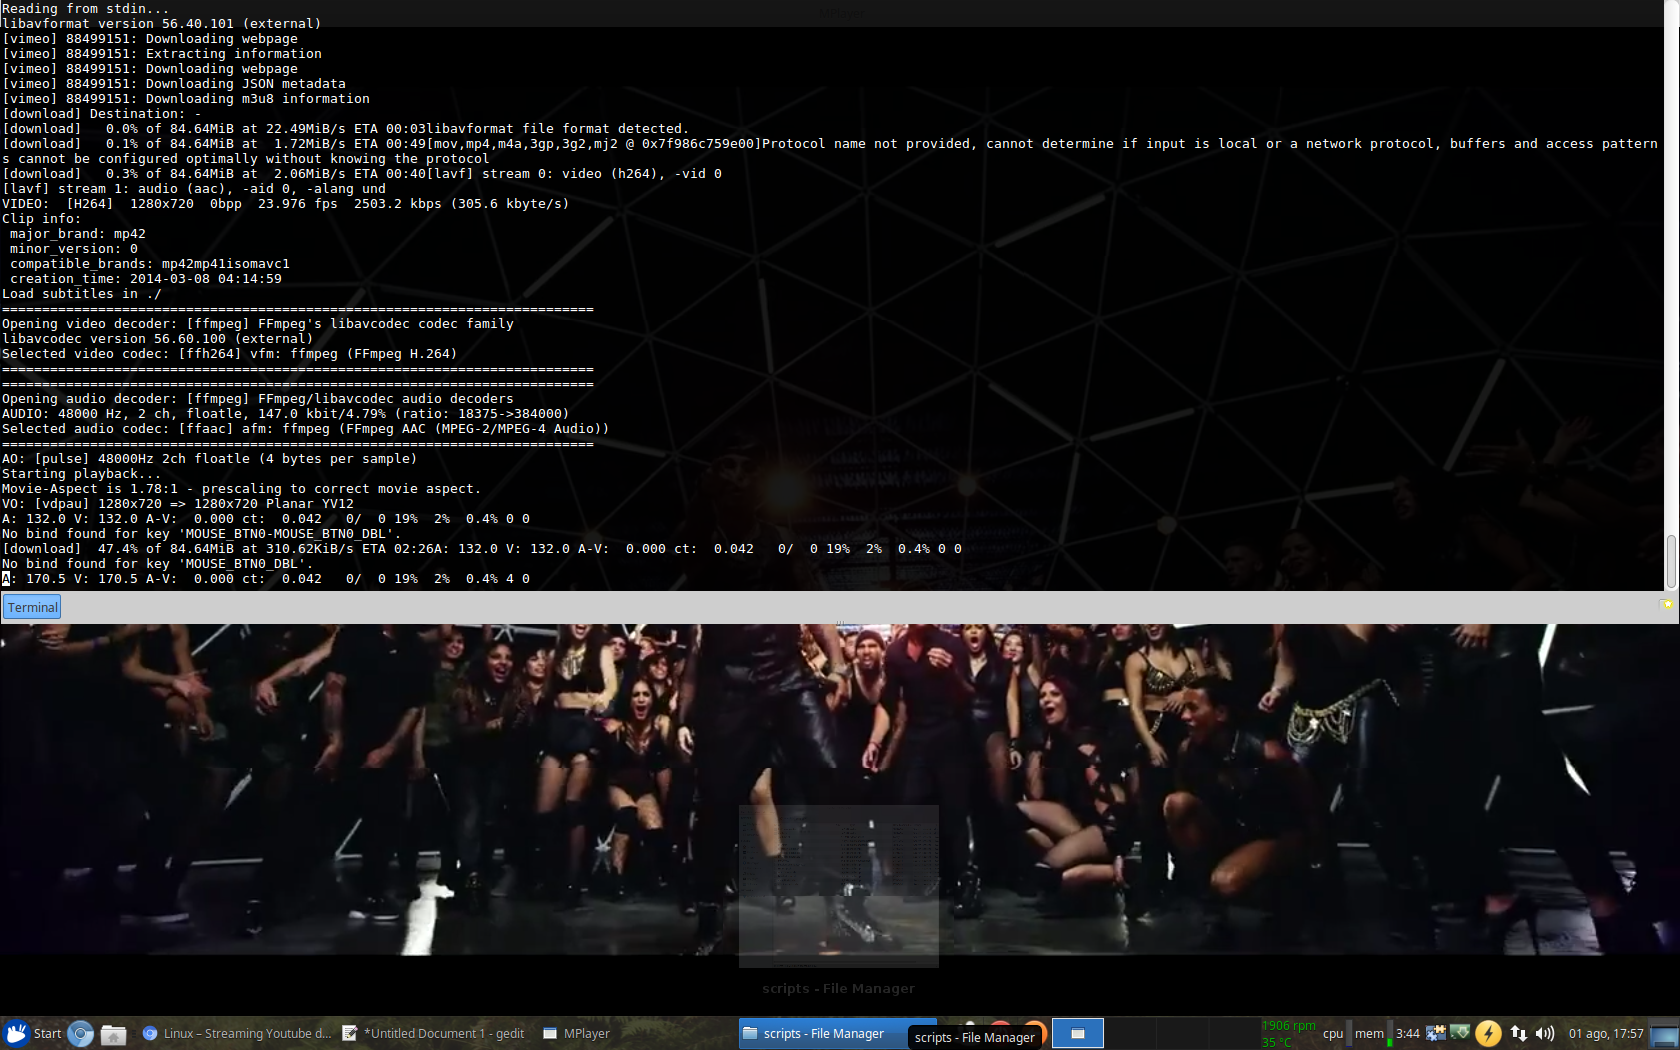The image size is (1680, 1050).
Task: Click the 'major_brand: mp42' line
Action: 78,234
